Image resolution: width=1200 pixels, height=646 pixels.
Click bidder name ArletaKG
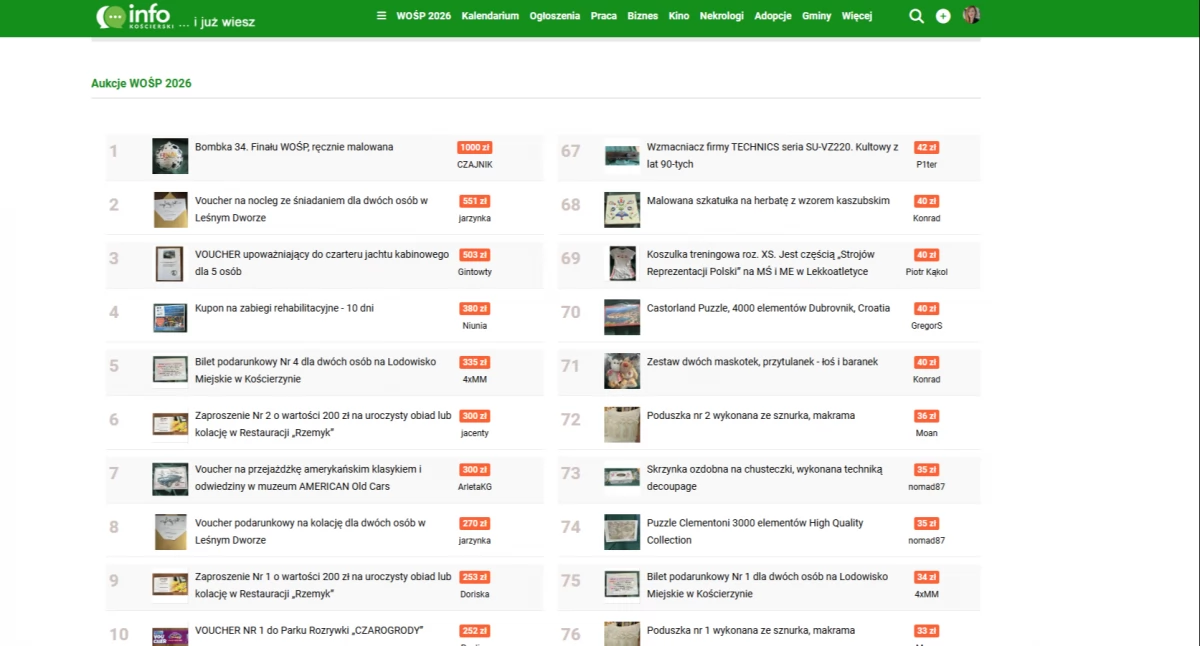[475, 487]
